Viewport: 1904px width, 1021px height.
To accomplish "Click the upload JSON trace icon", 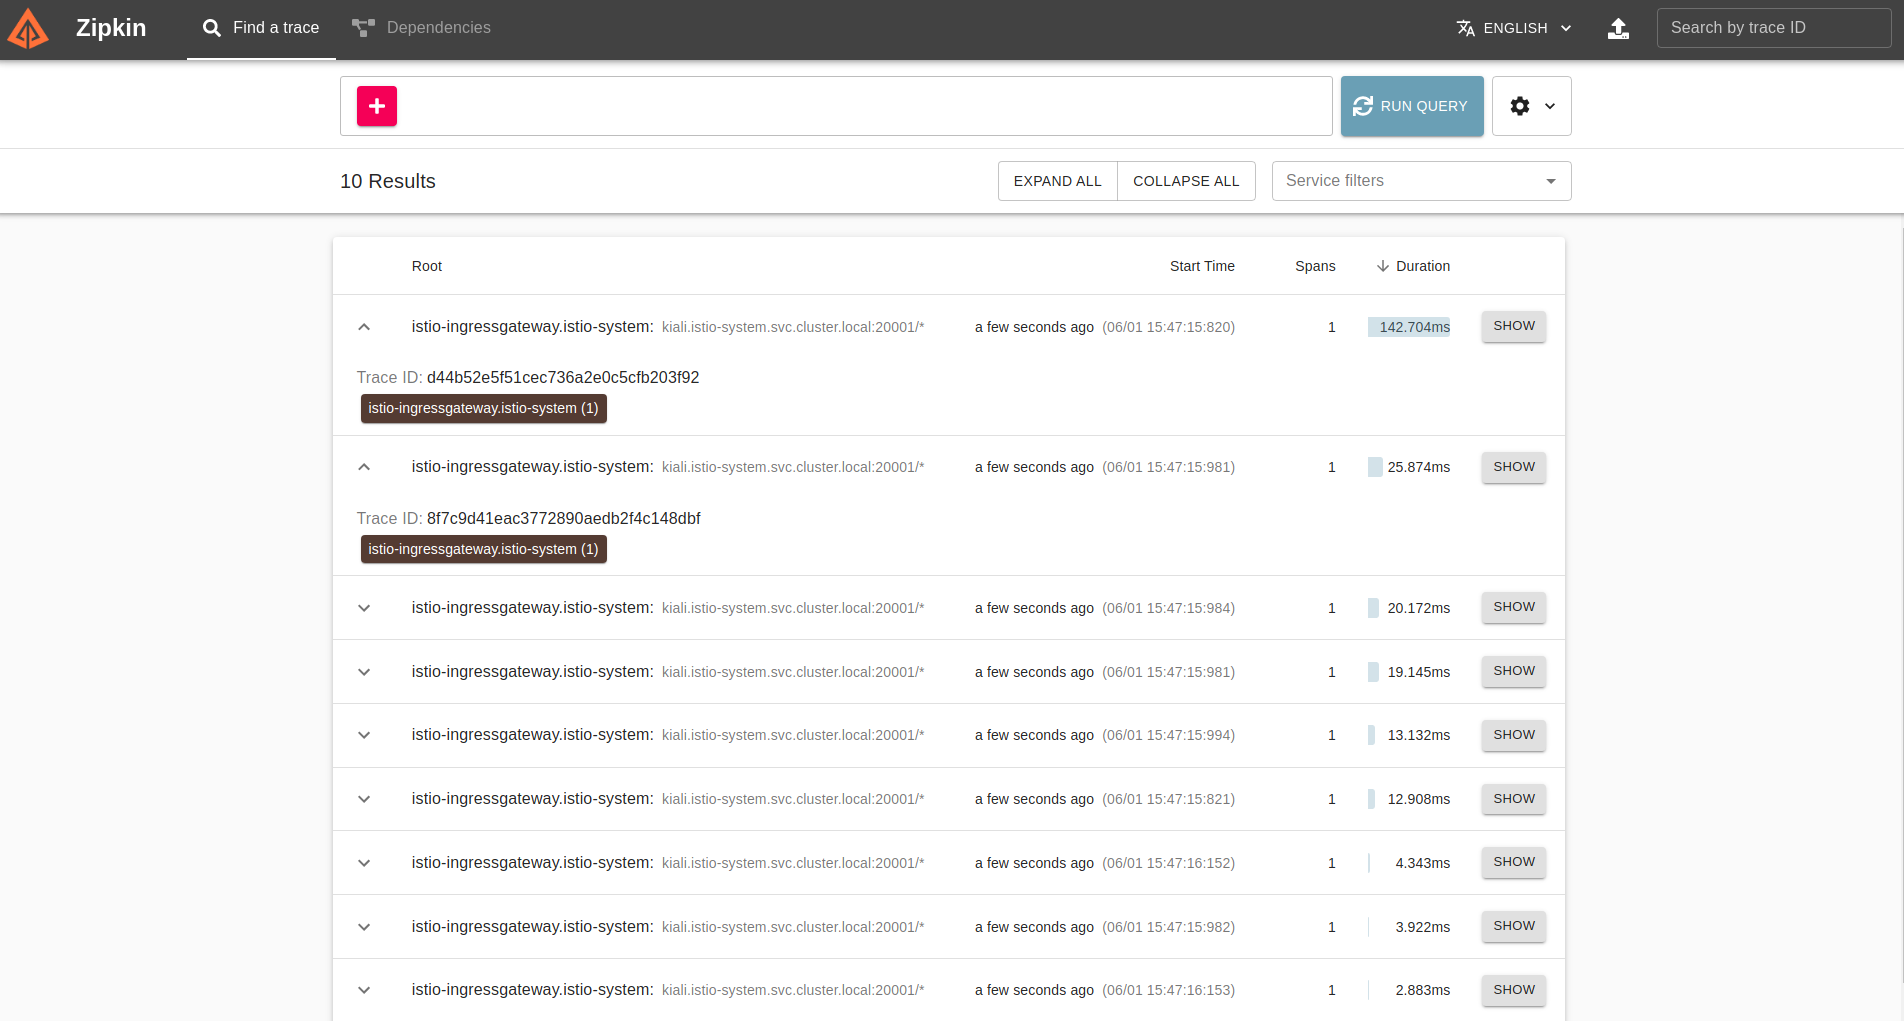I will (x=1618, y=28).
